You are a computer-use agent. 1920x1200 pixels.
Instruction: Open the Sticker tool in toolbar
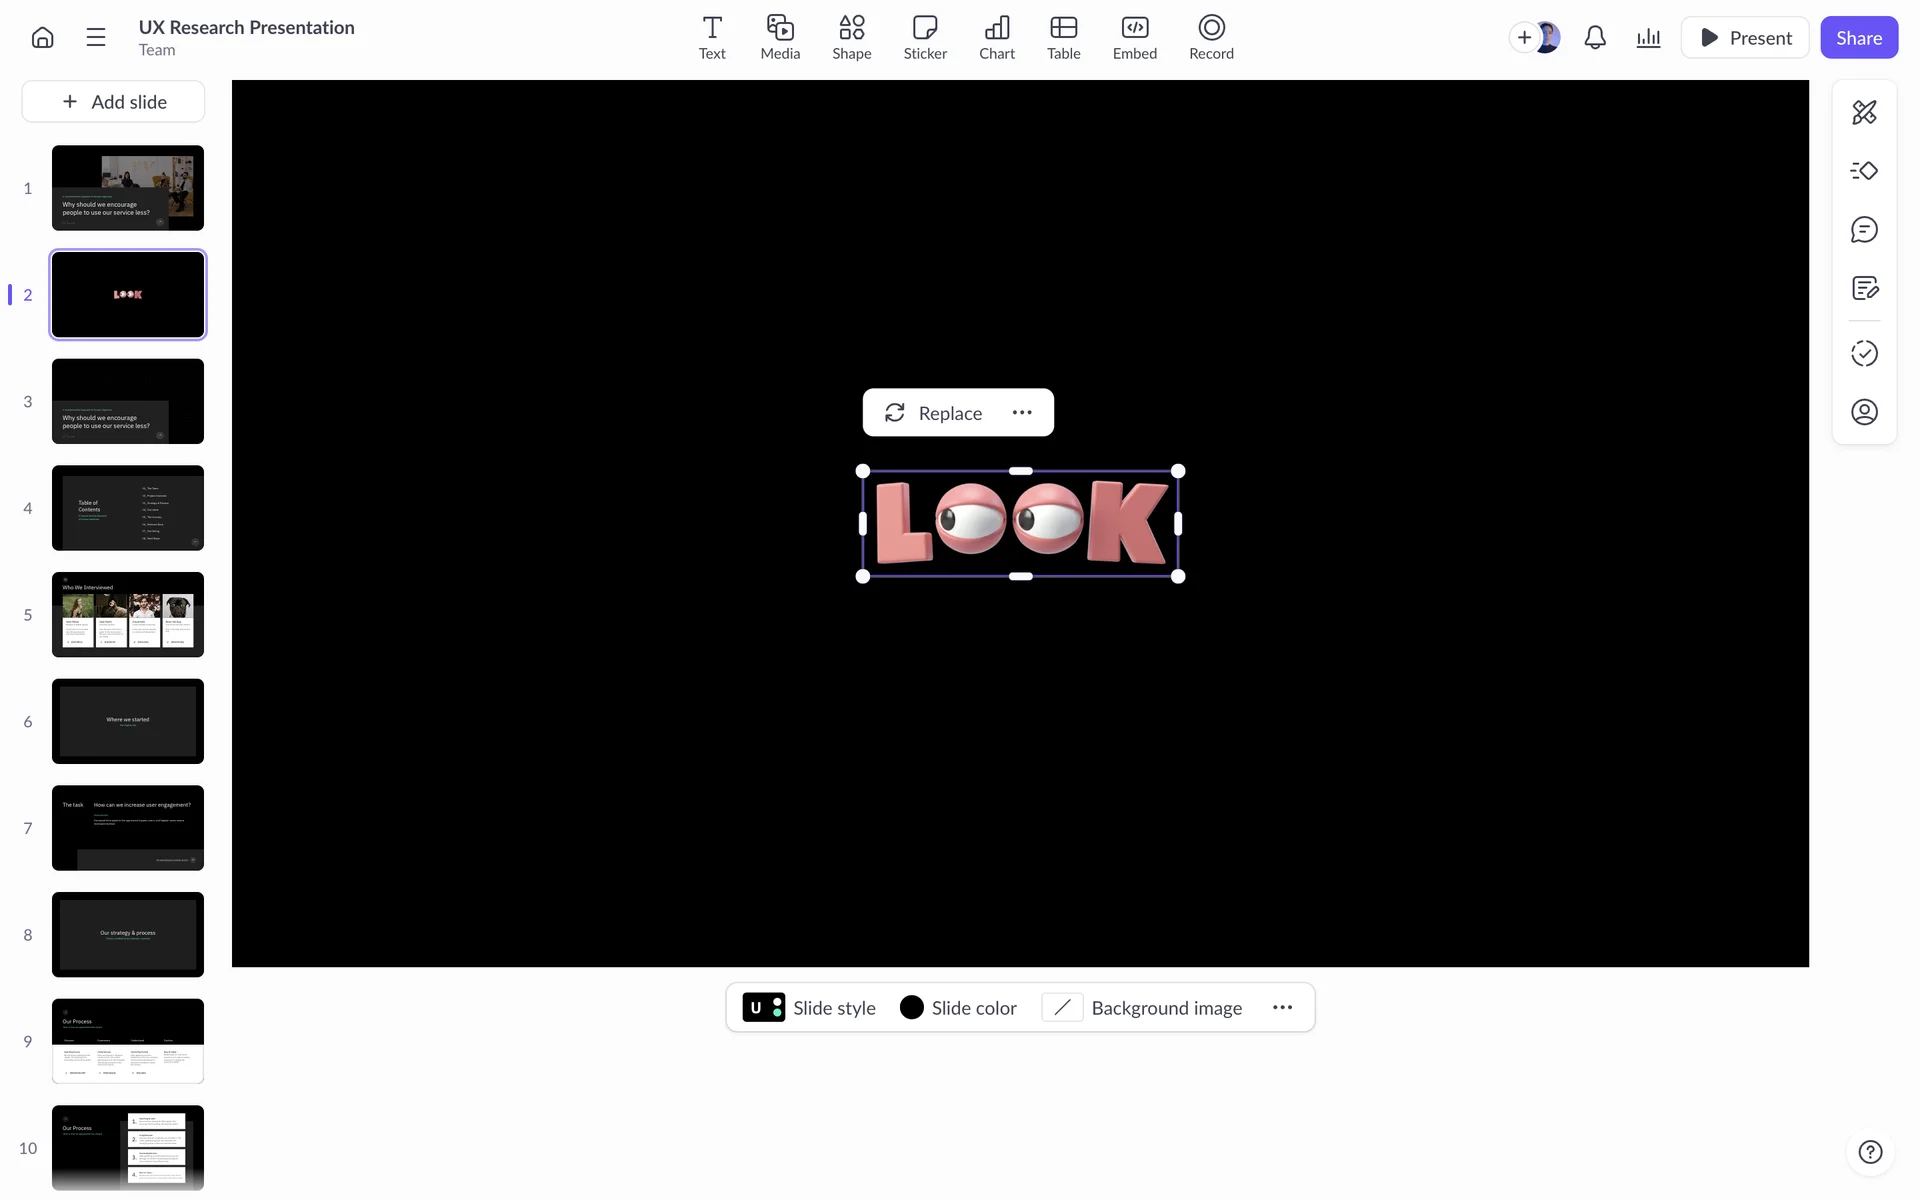924,37
